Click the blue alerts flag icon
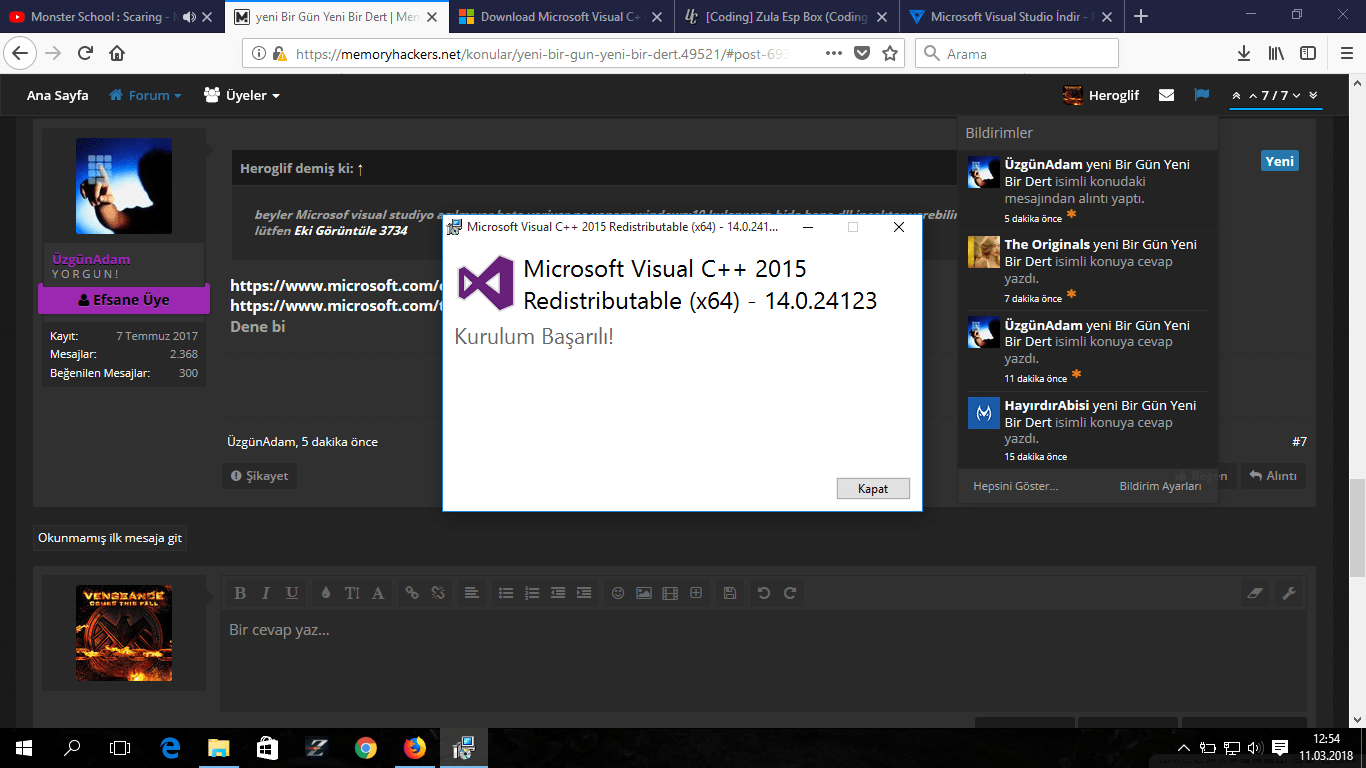 [1202, 95]
